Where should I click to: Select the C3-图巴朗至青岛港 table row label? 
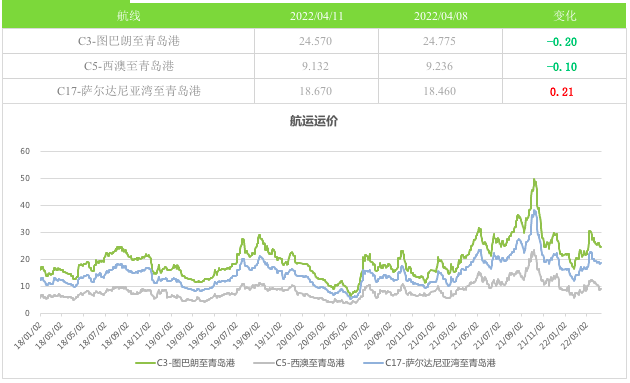pyautogui.click(x=129, y=41)
